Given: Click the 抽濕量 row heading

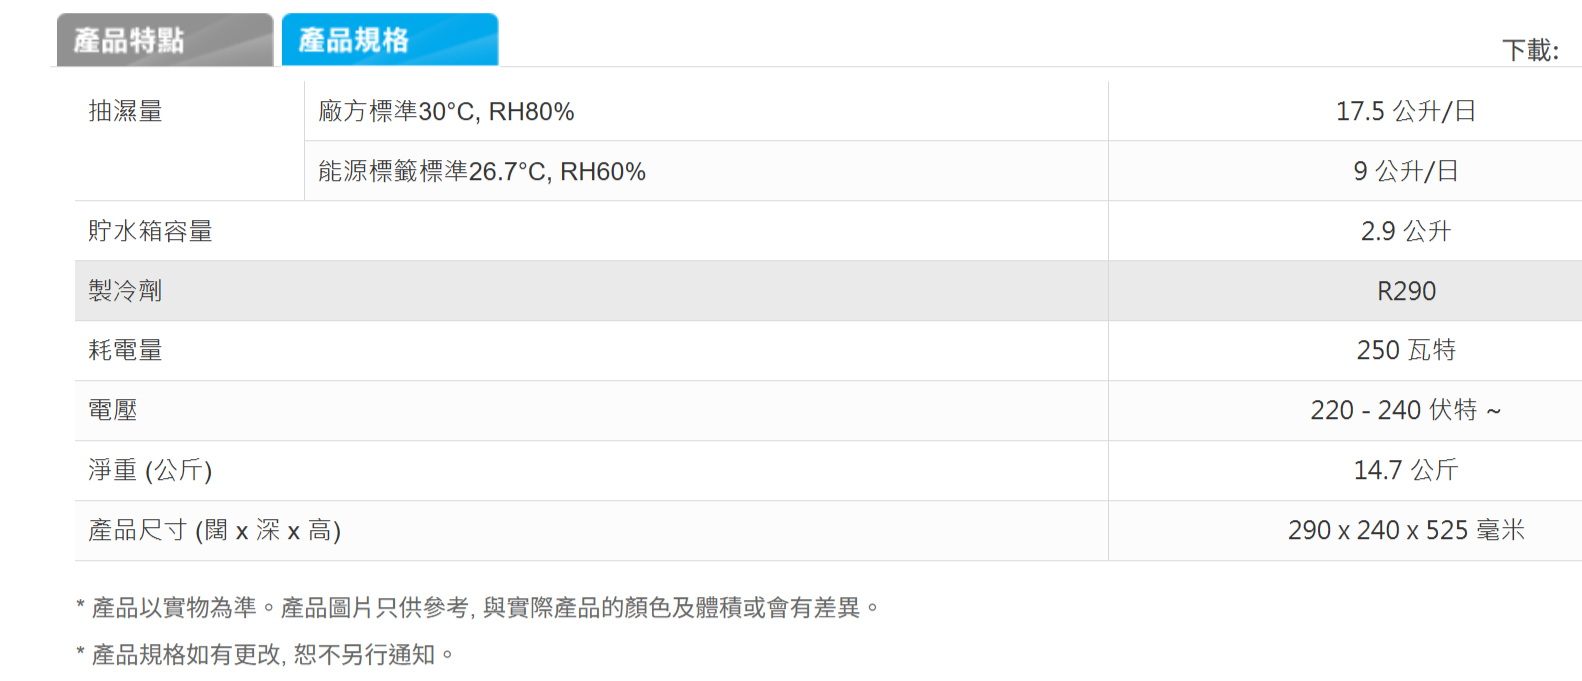Looking at the screenshot, I should [126, 111].
